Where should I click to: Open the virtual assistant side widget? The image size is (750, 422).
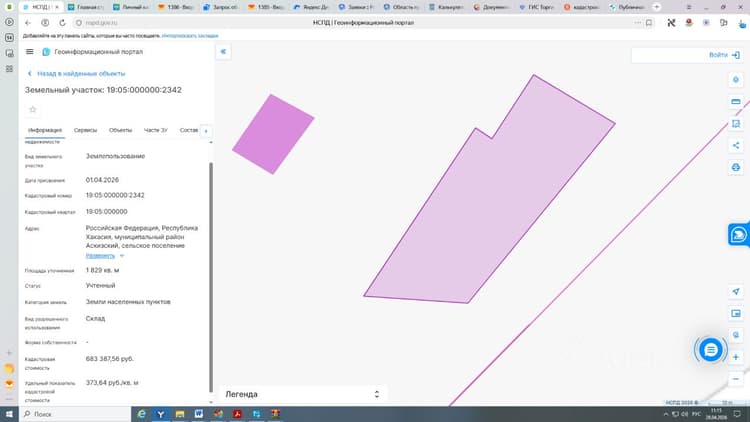click(x=739, y=234)
